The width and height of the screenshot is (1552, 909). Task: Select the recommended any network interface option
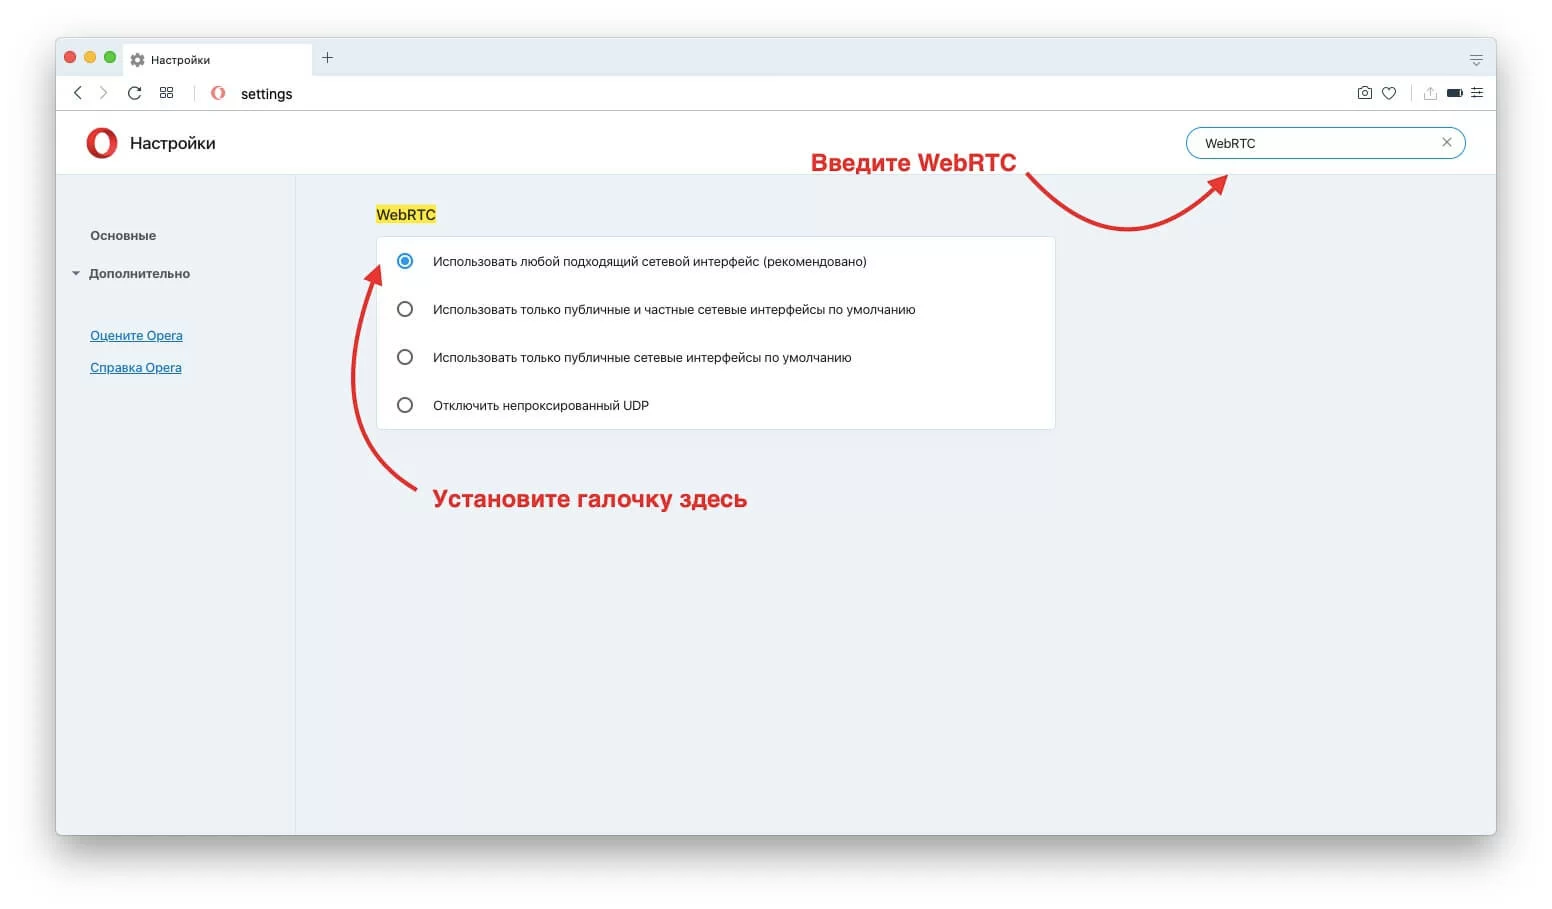tap(405, 261)
